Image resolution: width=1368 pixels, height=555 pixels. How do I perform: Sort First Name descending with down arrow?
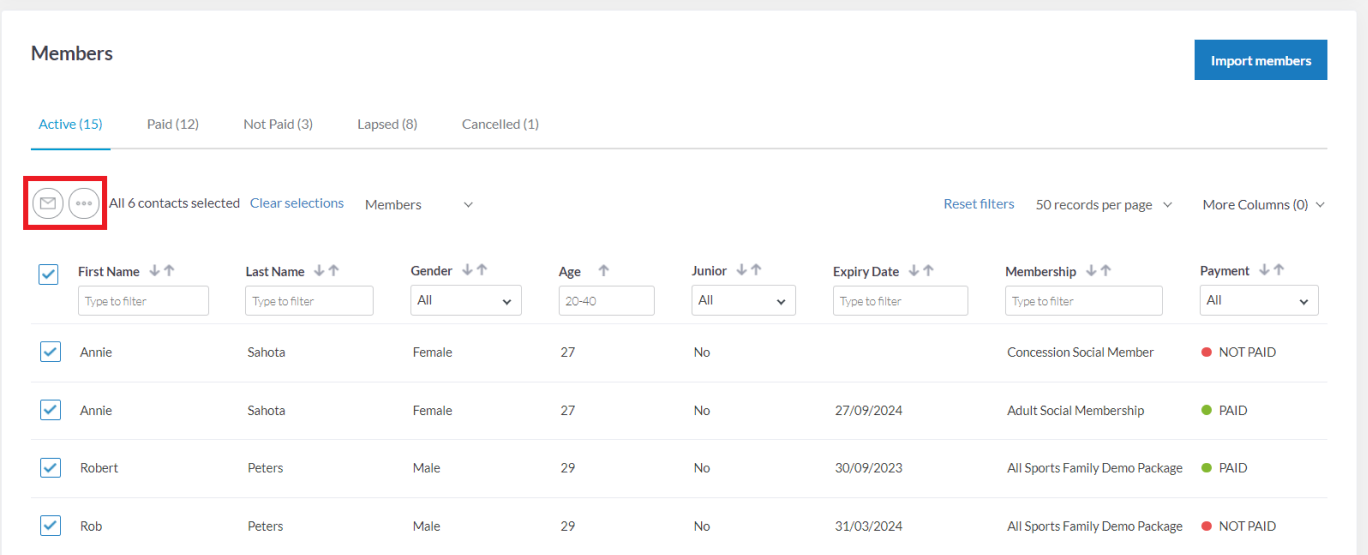[154, 271]
